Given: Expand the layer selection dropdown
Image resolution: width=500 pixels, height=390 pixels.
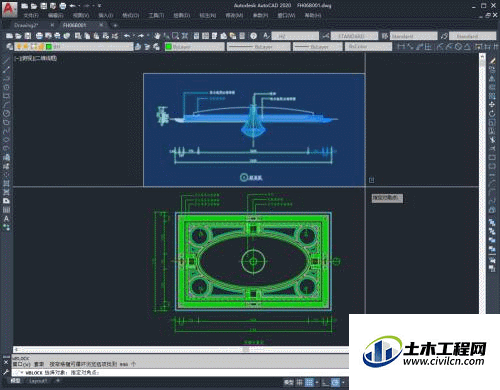Looking at the screenshot, I should (x=73, y=47).
